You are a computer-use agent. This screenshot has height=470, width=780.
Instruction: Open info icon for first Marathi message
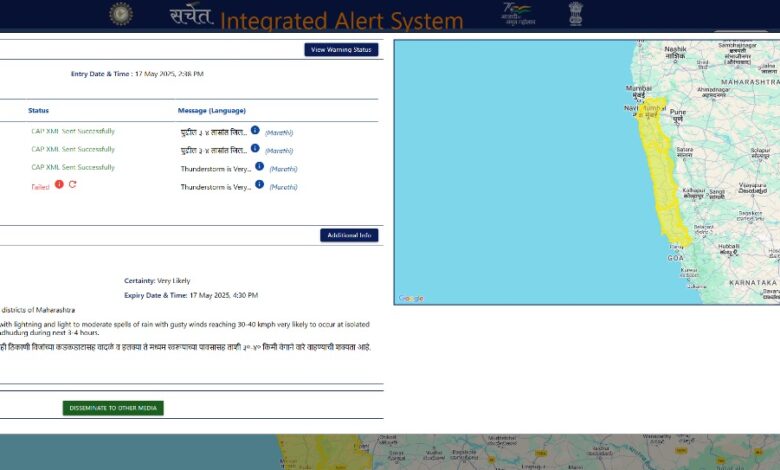click(x=255, y=130)
